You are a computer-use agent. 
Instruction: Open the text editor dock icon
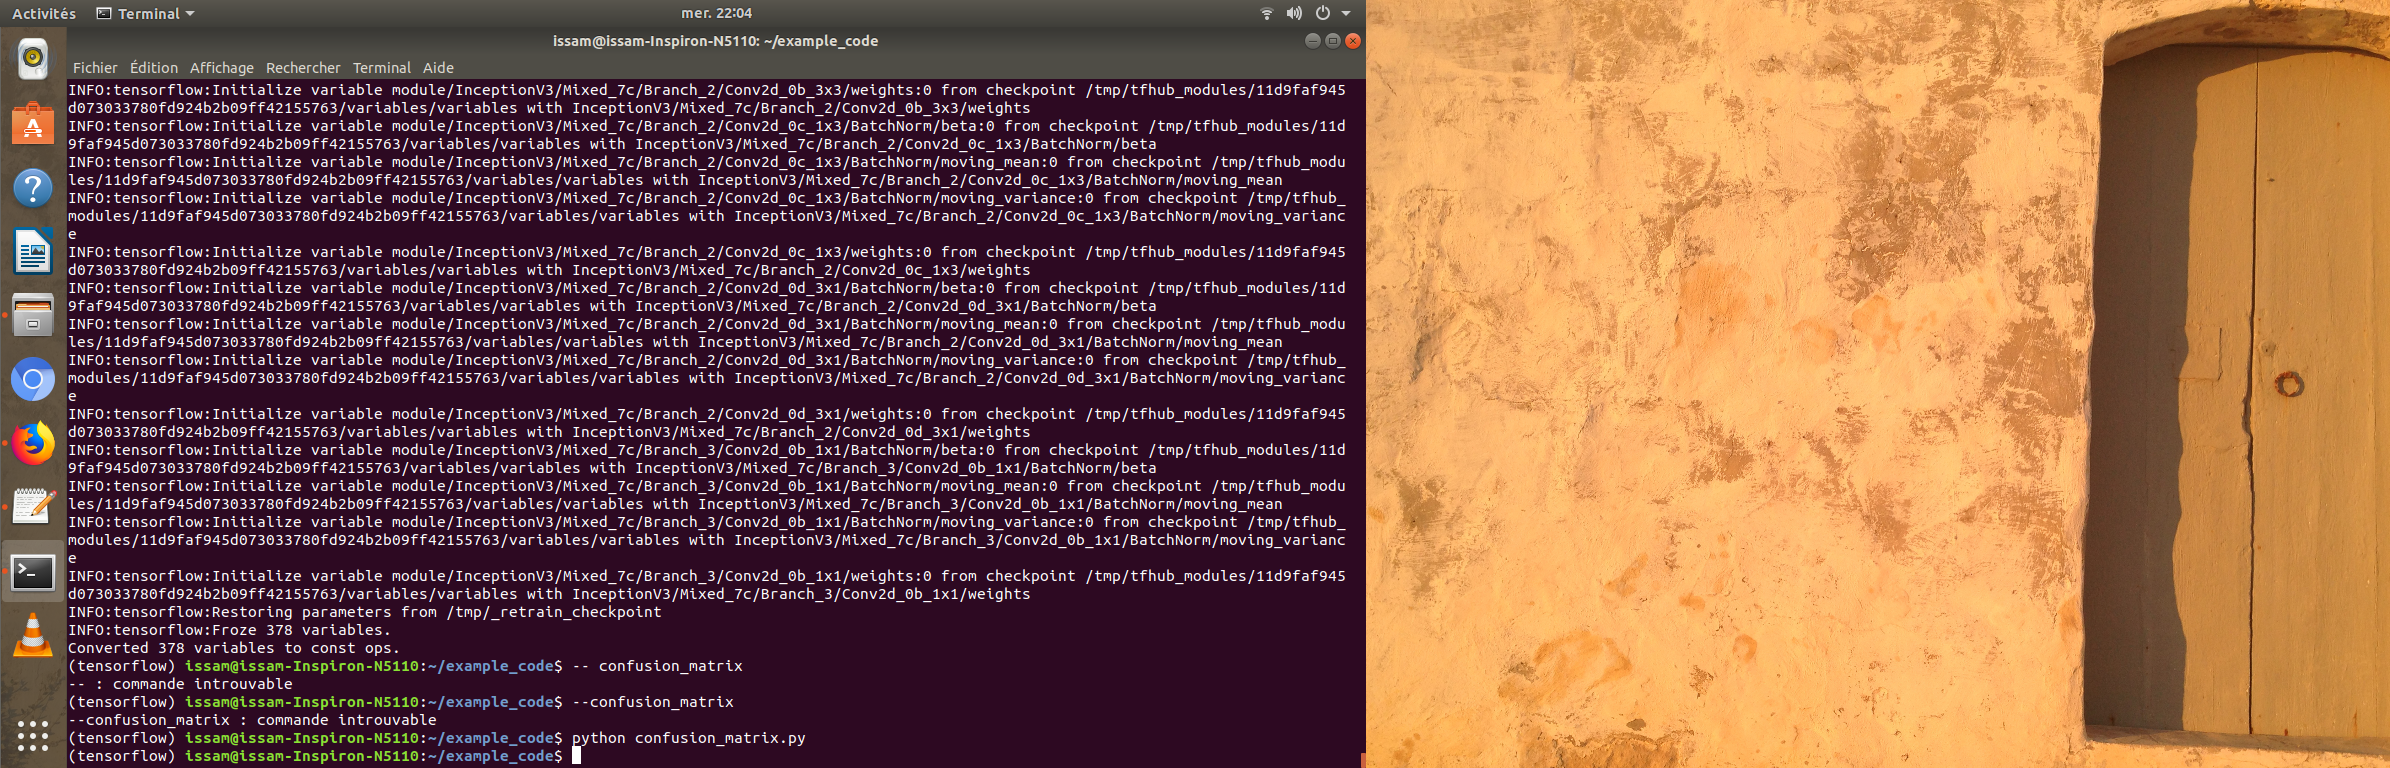[x=33, y=508]
